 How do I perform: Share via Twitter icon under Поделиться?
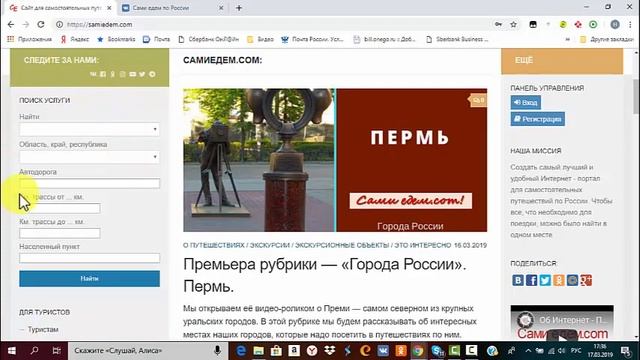545,280
